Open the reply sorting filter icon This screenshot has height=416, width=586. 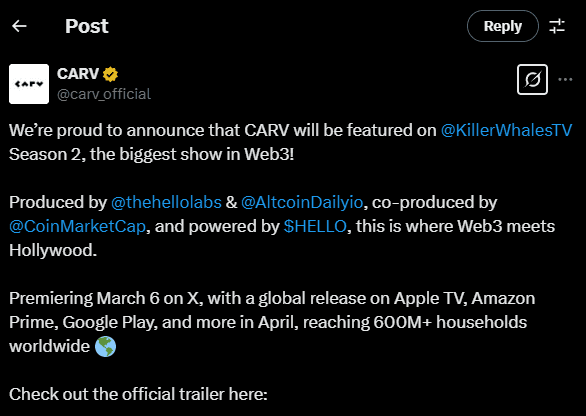click(x=557, y=26)
